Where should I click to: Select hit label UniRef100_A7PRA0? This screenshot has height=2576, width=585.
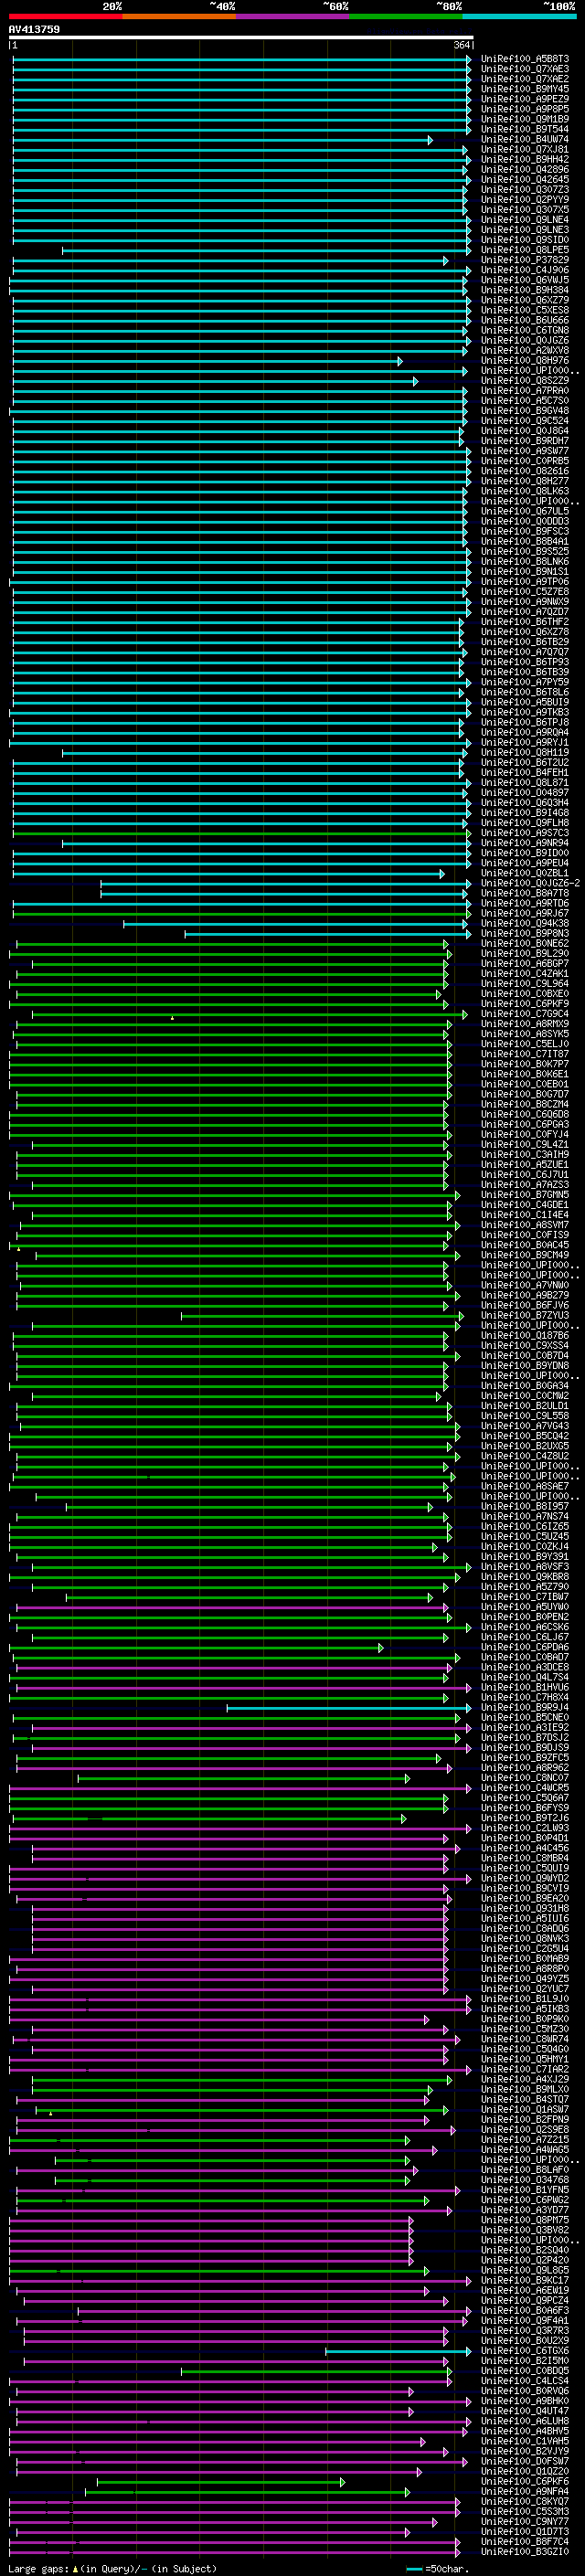[525, 391]
